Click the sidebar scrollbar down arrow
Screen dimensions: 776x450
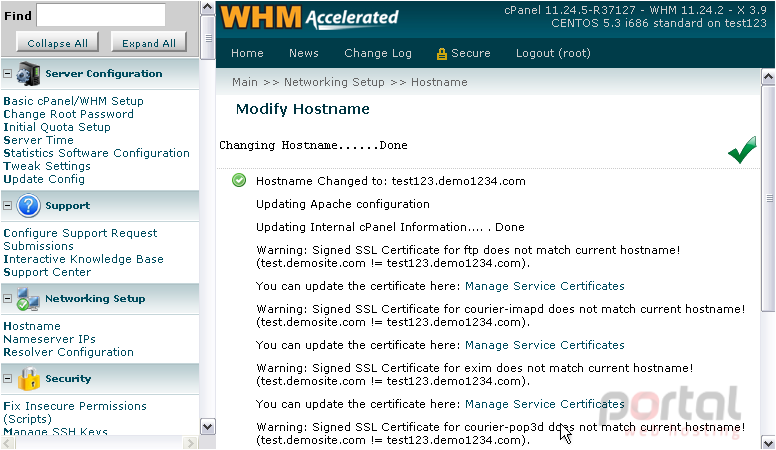[x=207, y=426]
